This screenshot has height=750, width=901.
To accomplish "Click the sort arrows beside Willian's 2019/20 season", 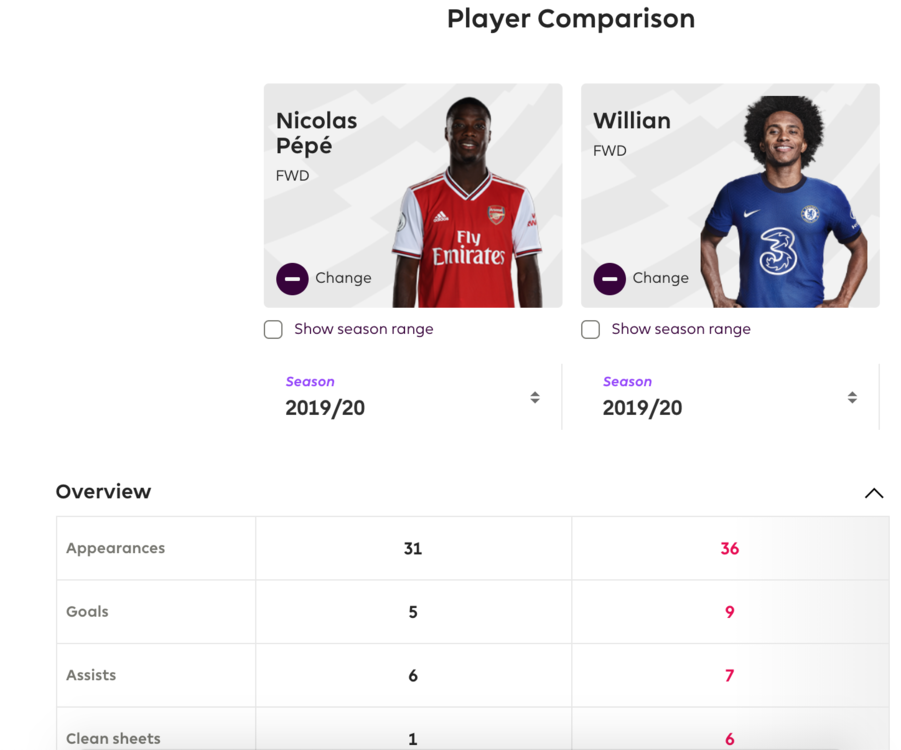I will point(852,397).
